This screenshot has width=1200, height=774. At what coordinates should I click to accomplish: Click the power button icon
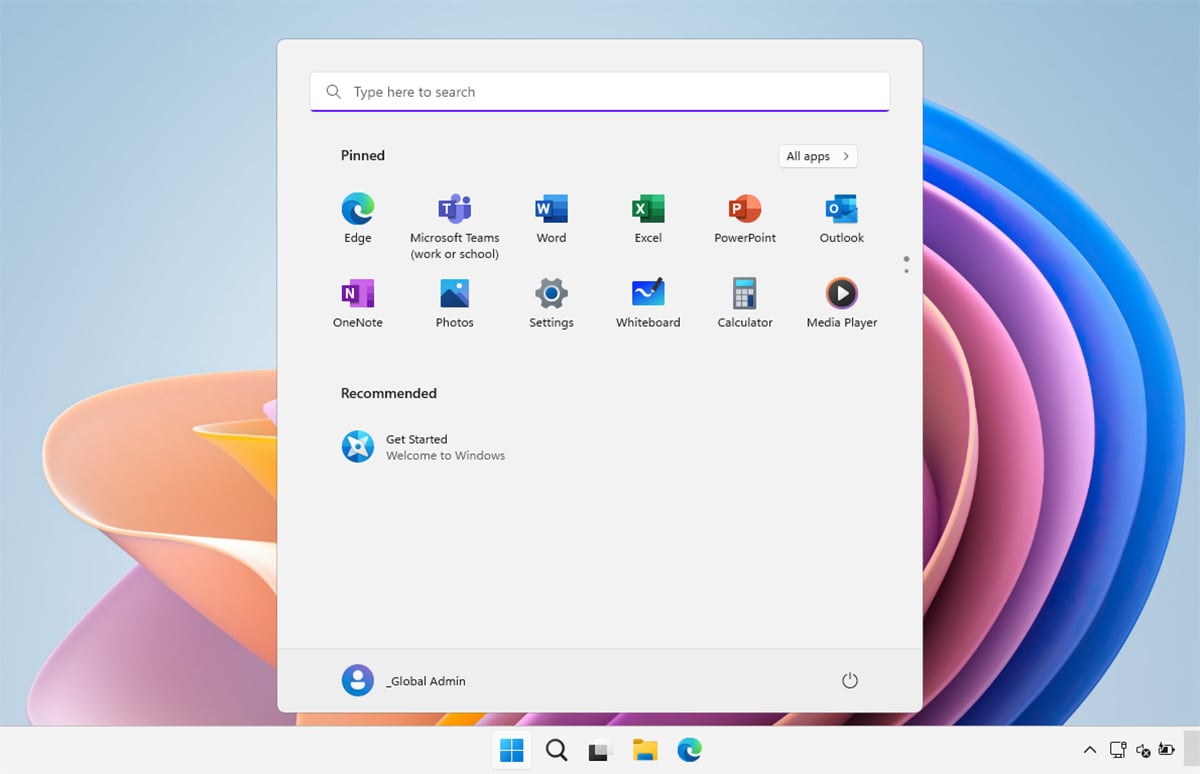[x=850, y=681]
